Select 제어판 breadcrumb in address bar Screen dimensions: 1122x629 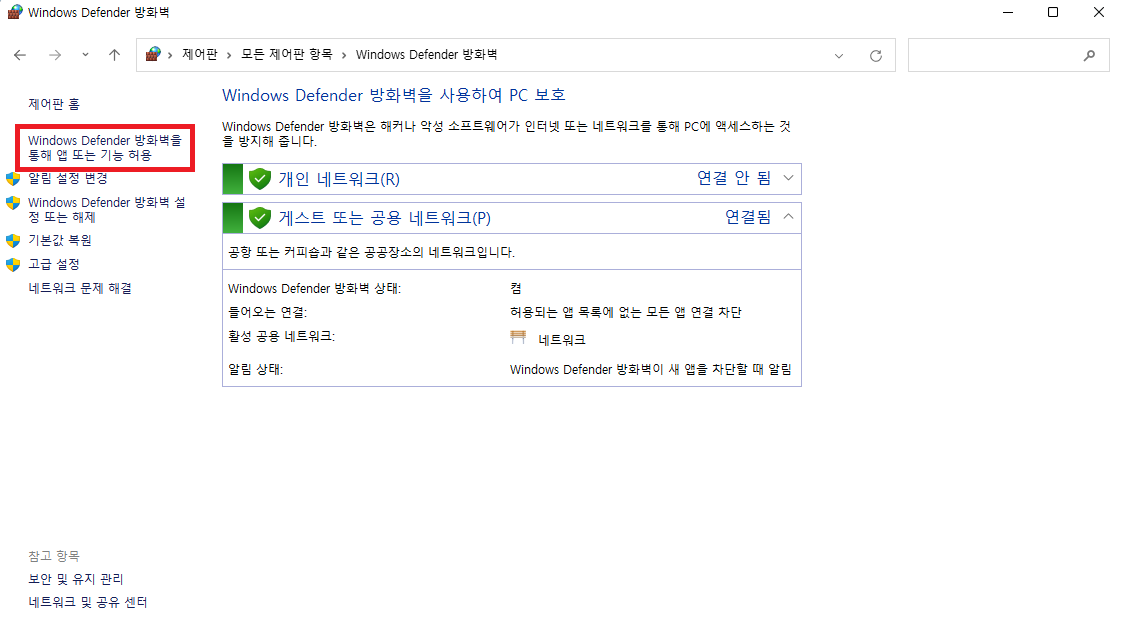click(x=200, y=54)
